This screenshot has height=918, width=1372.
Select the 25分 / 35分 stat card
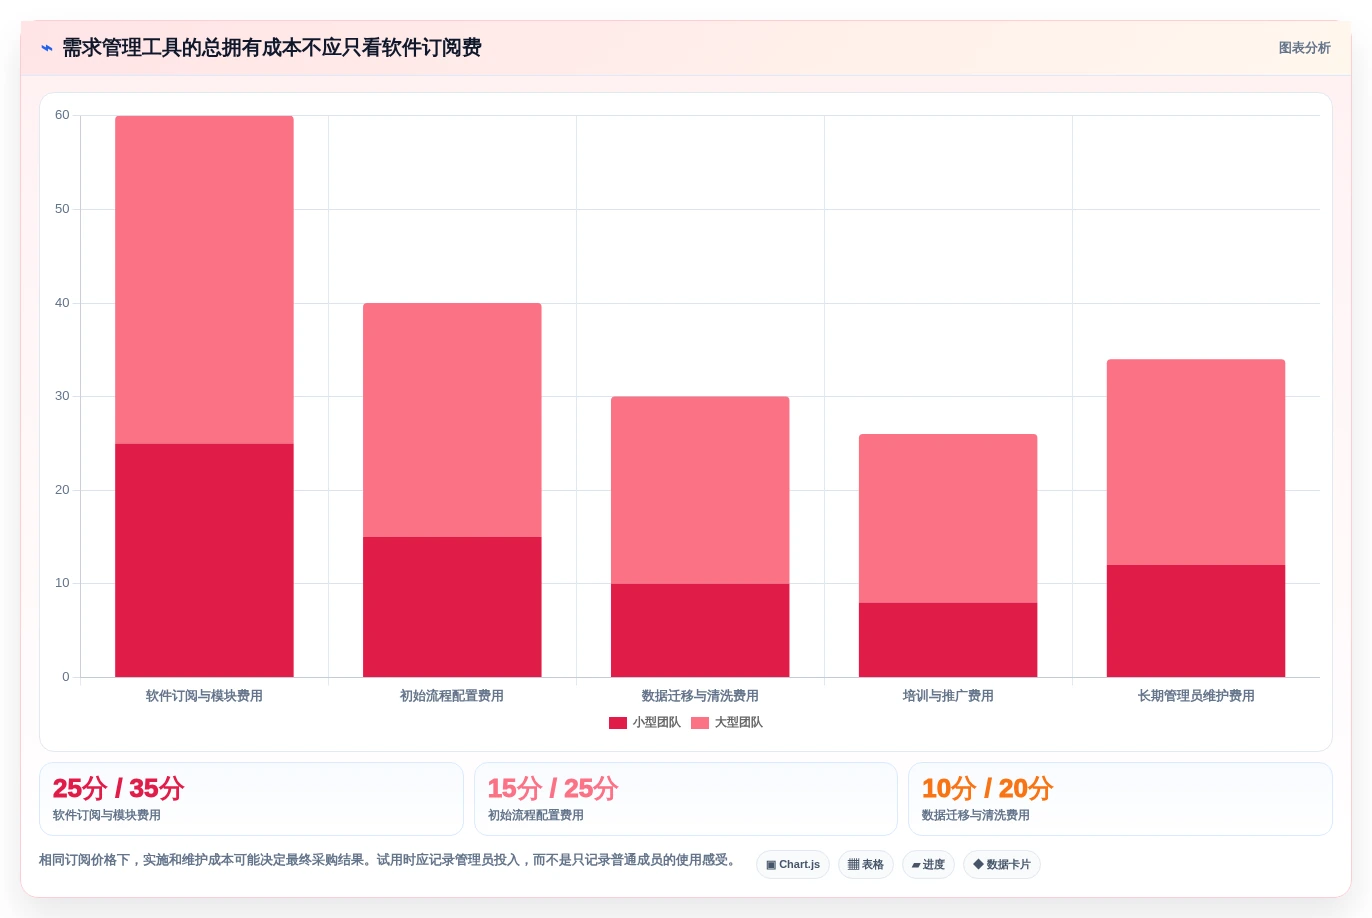(x=251, y=799)
